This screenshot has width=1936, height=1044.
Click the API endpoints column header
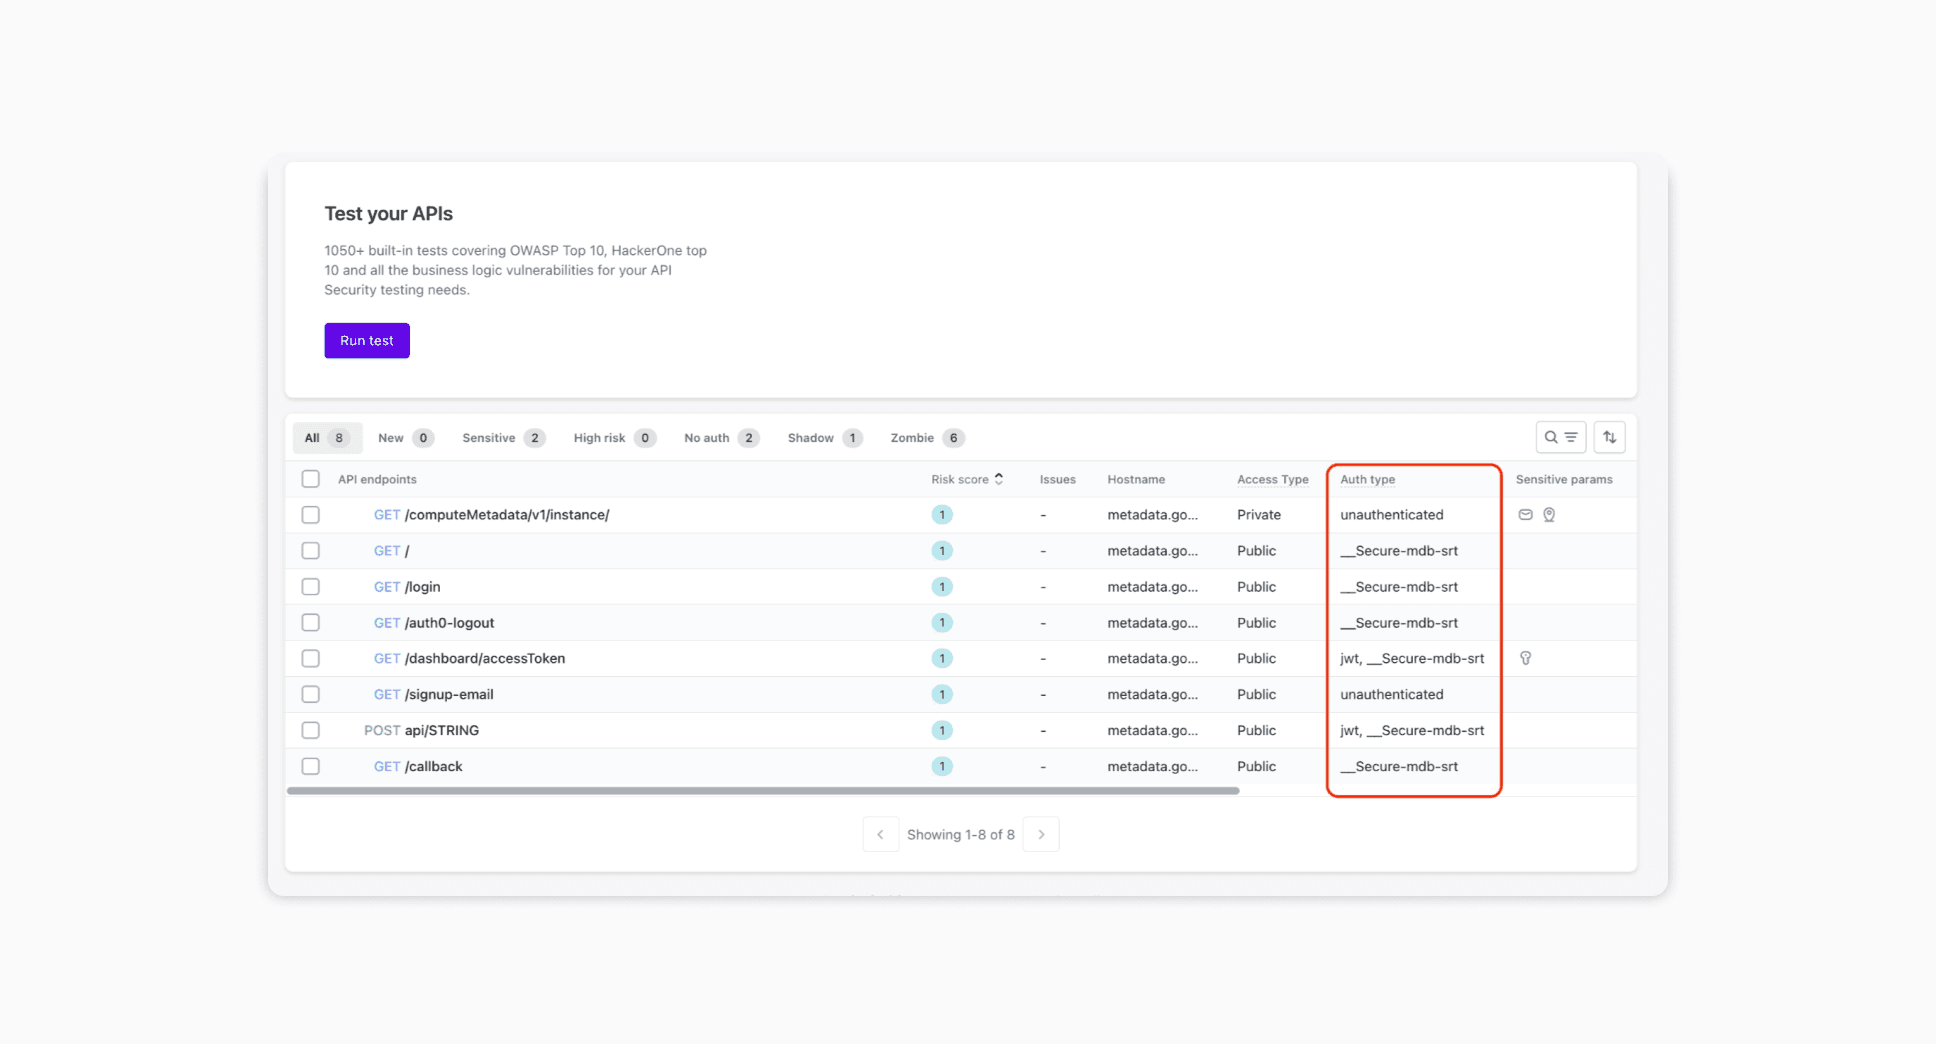tap(377, 479)
